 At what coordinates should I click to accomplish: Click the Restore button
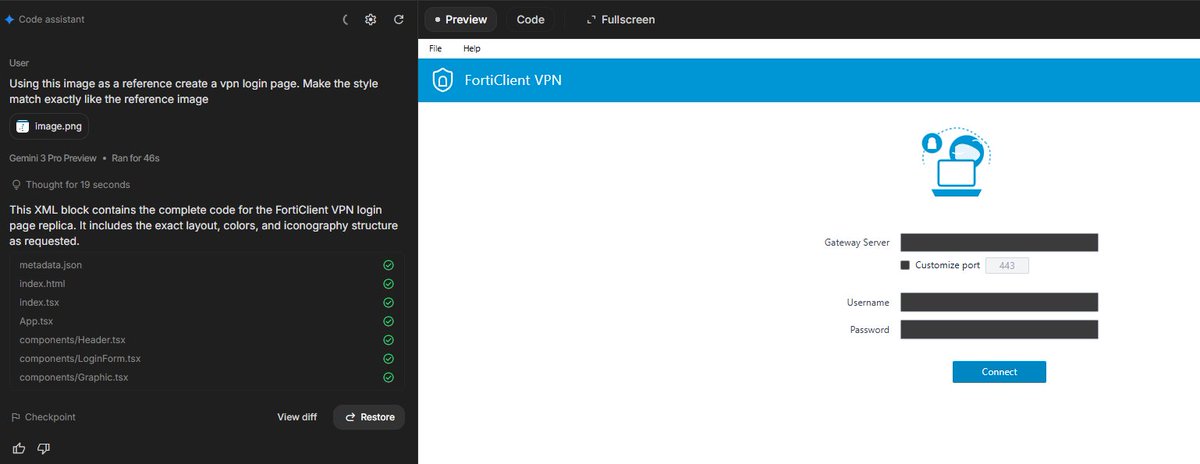(369, 417)
